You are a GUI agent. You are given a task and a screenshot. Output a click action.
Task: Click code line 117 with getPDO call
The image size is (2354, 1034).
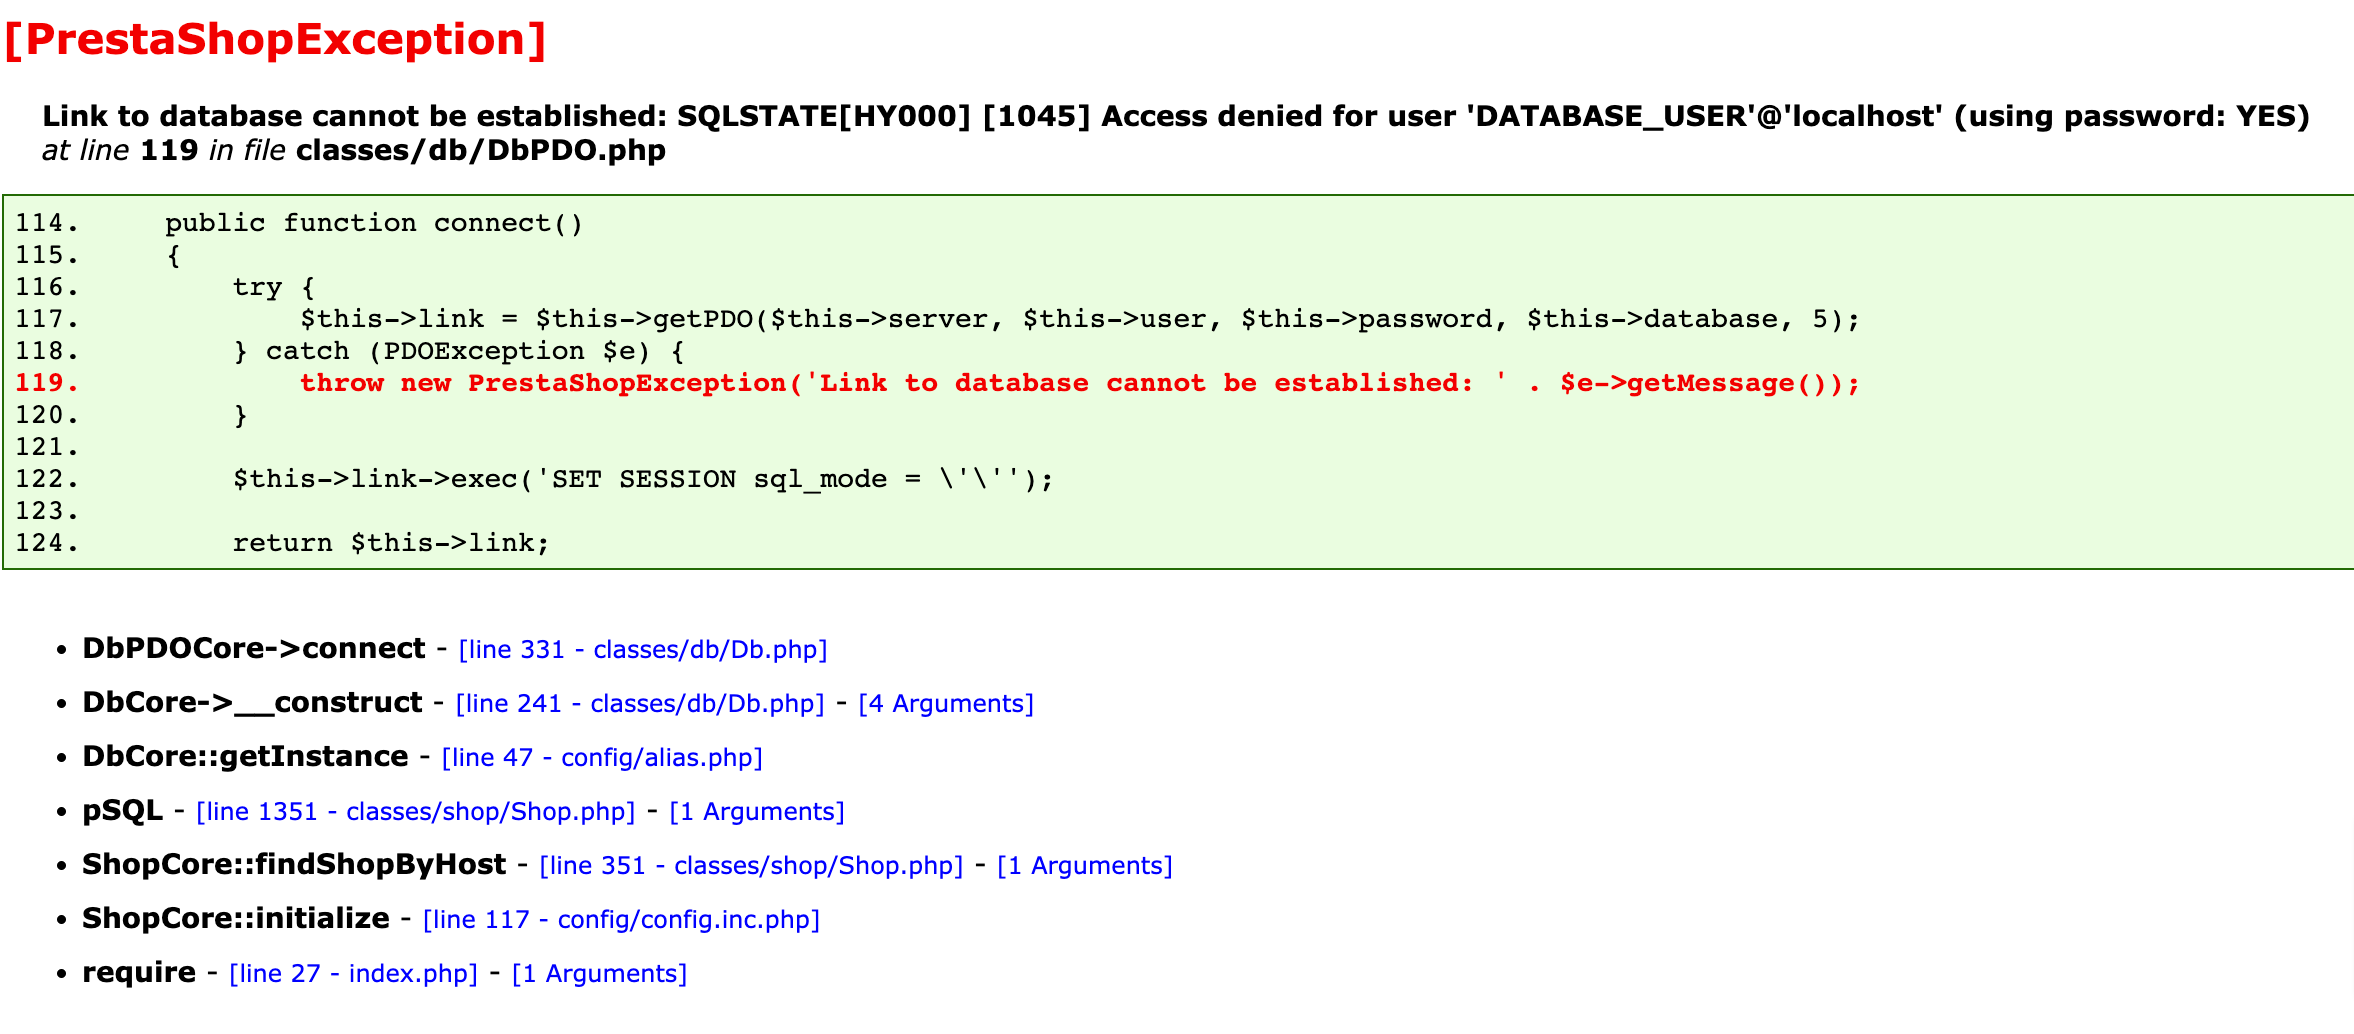pyautogui.click(x=1080, y=319)
